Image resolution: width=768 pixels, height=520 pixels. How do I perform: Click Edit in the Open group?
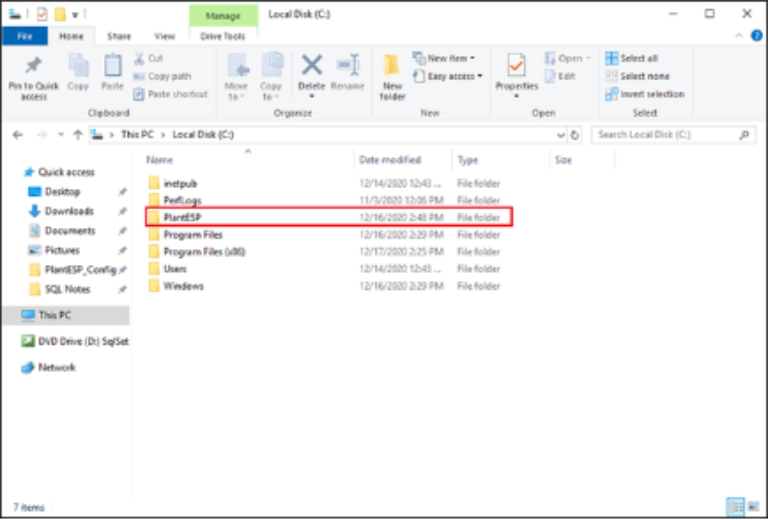tap(560, 76)
